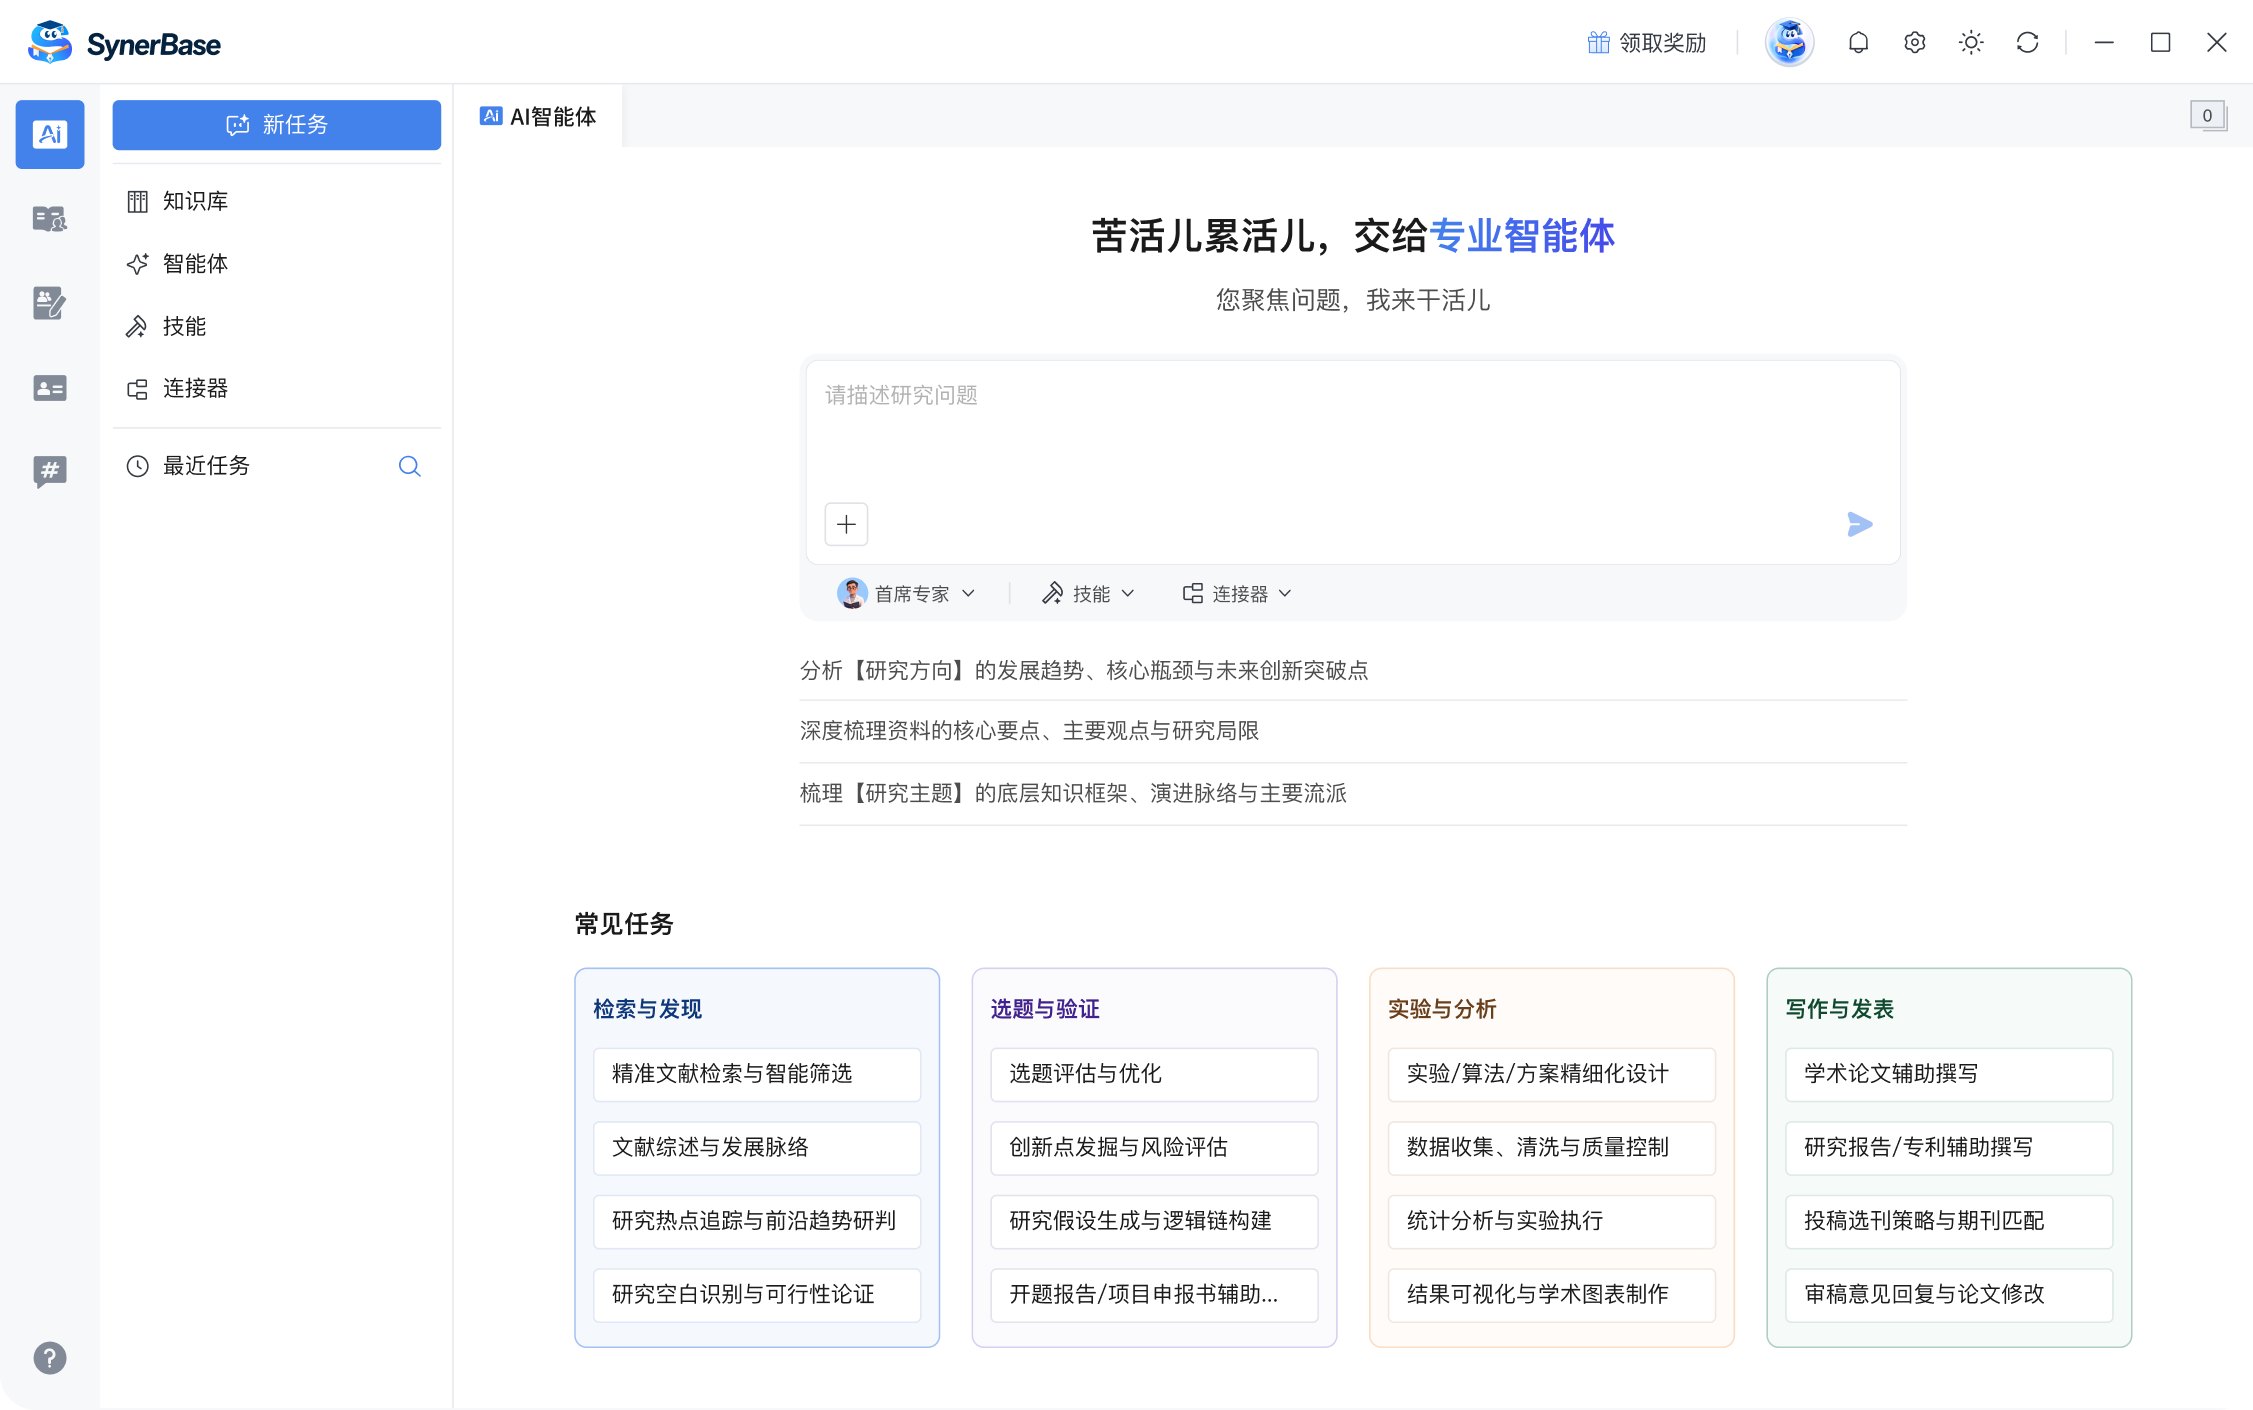The width and height of the screenshot is (2253, 1410).
Task: Select suggestion 深度梳理资料的核心要点
Action: click(x=1352, y=732)
